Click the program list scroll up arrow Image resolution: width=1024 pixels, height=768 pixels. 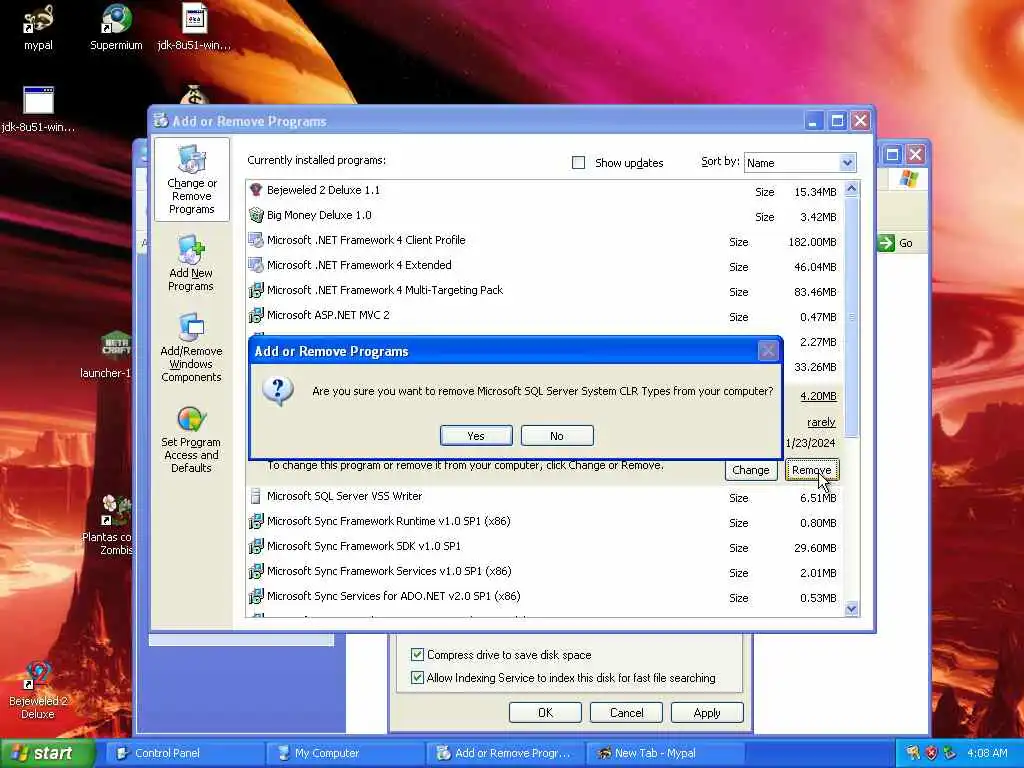pos(852,189)
